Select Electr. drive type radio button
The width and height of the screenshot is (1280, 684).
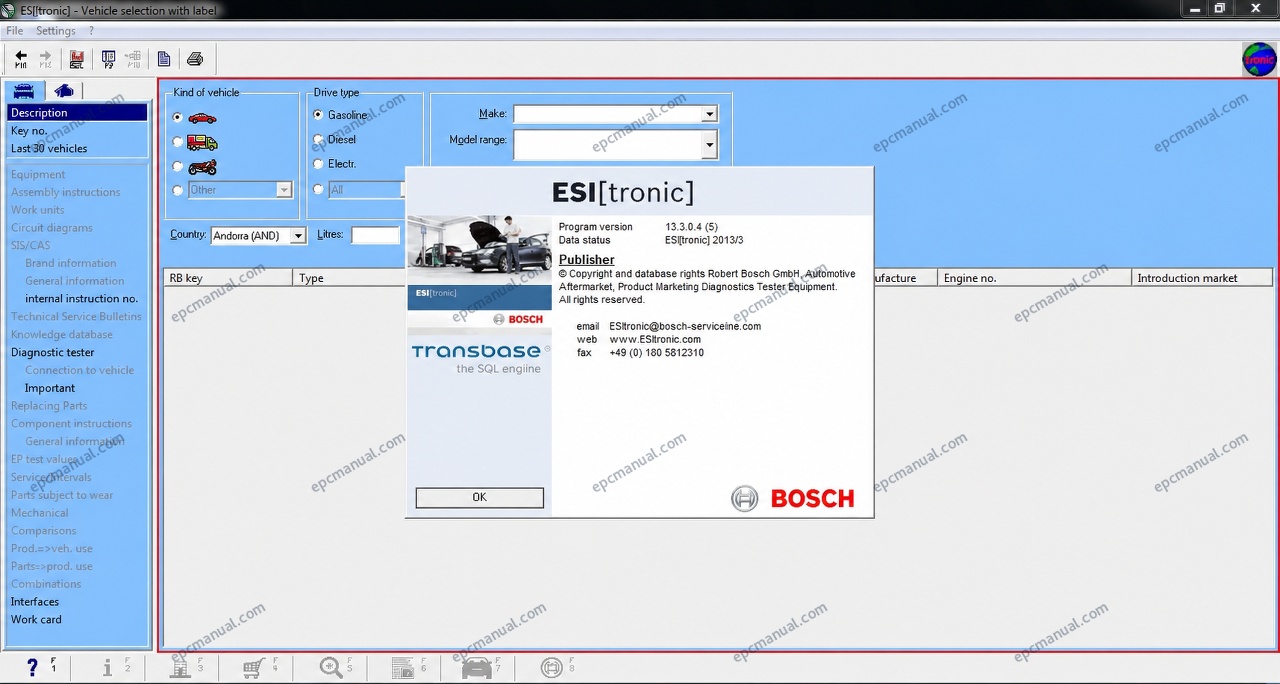[318, 164]
